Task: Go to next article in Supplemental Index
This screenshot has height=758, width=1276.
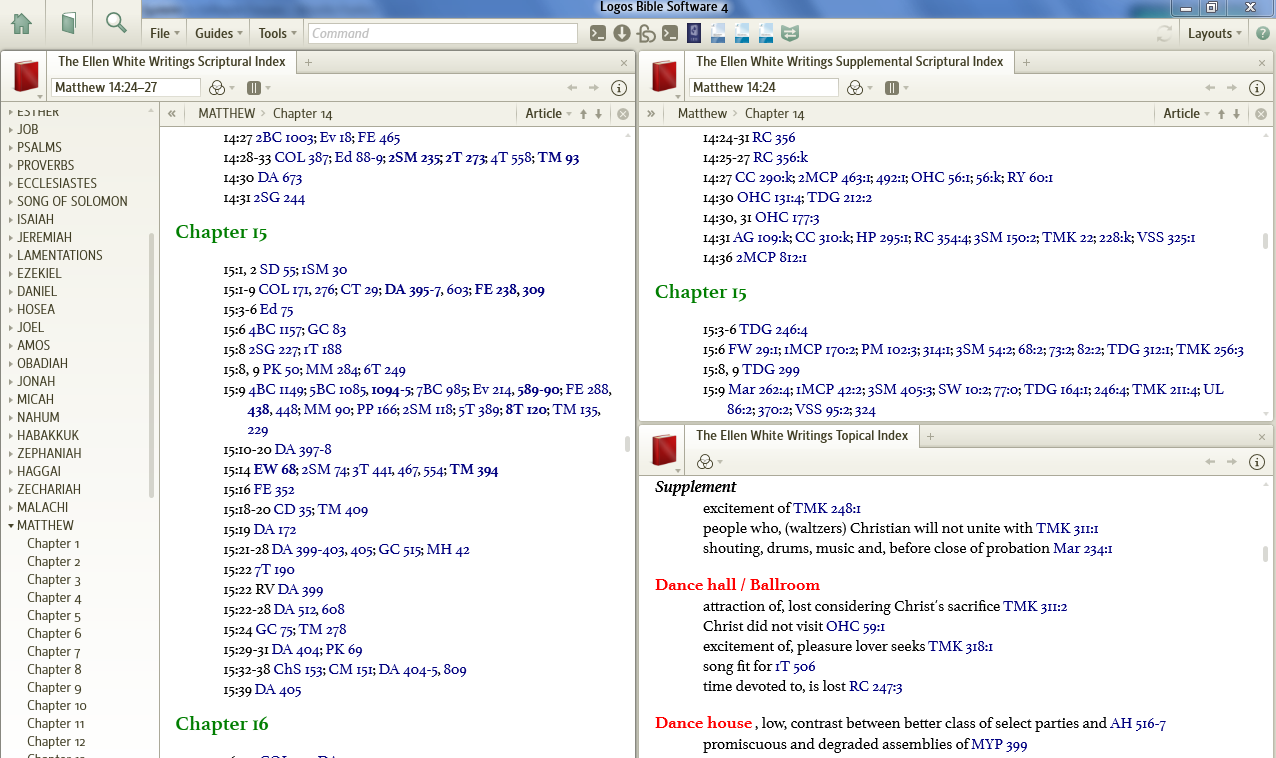Action: 1237,114
